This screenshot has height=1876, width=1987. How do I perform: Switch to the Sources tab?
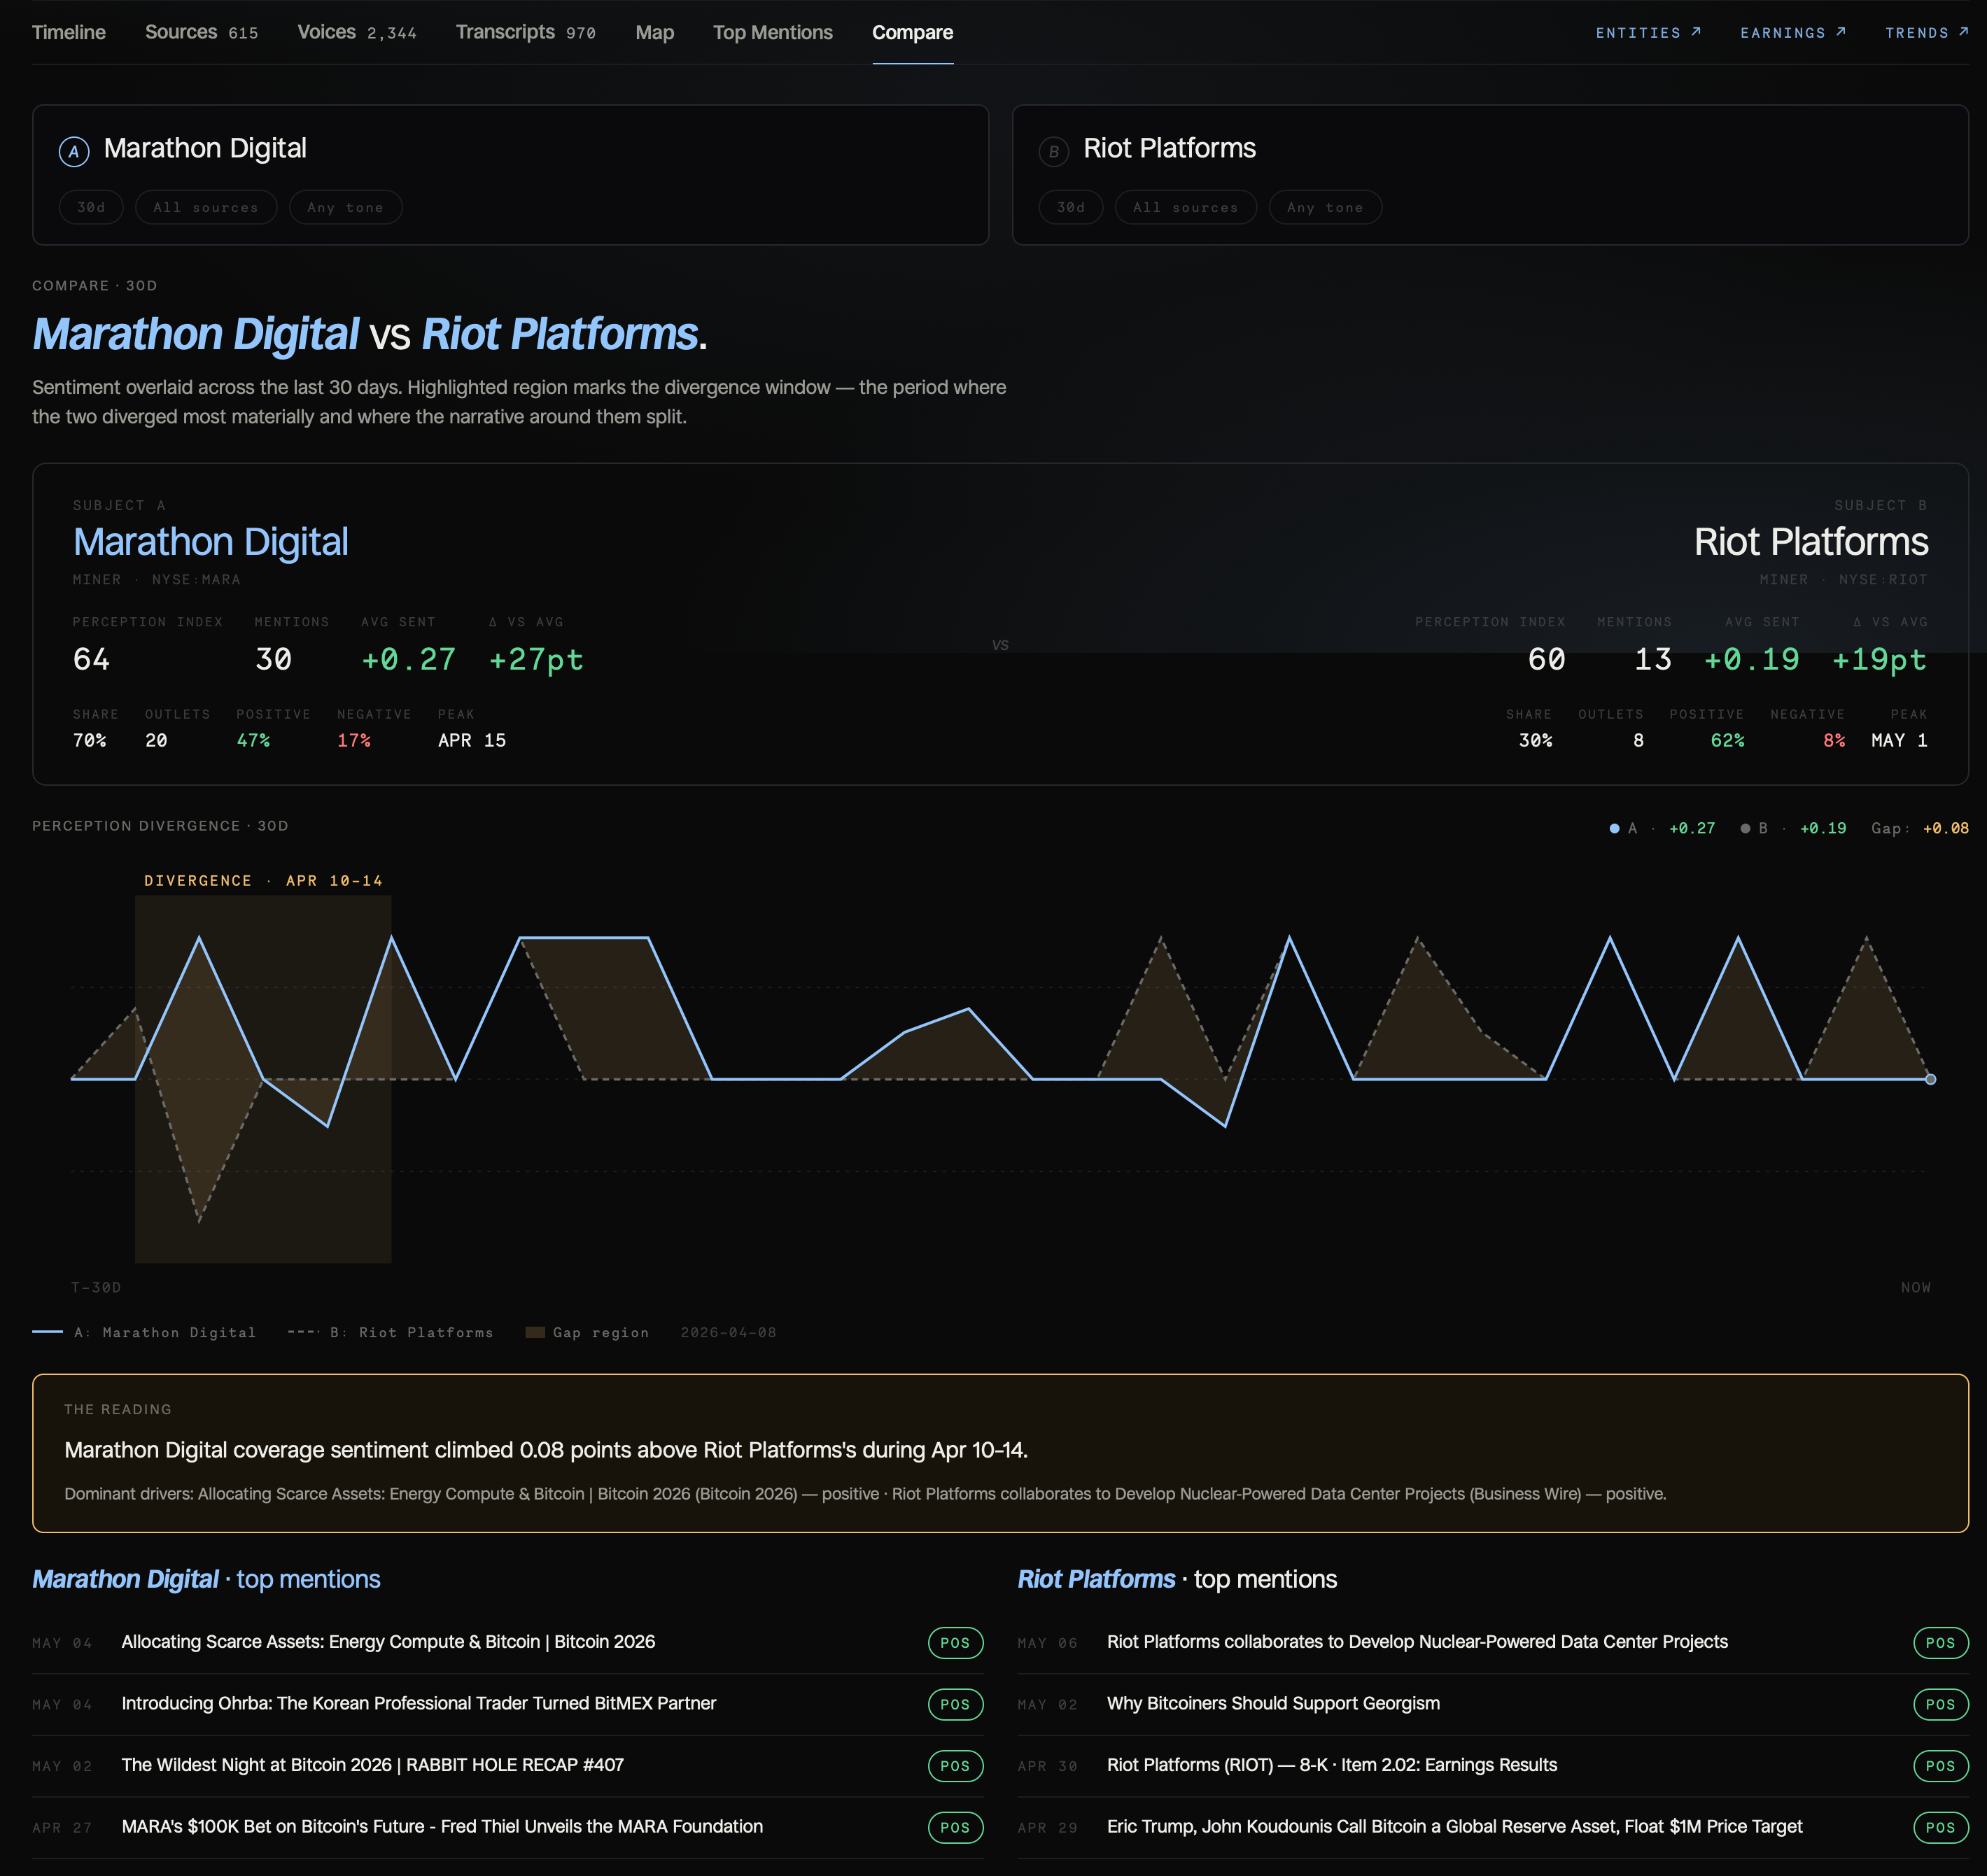(x=201, y=32)
